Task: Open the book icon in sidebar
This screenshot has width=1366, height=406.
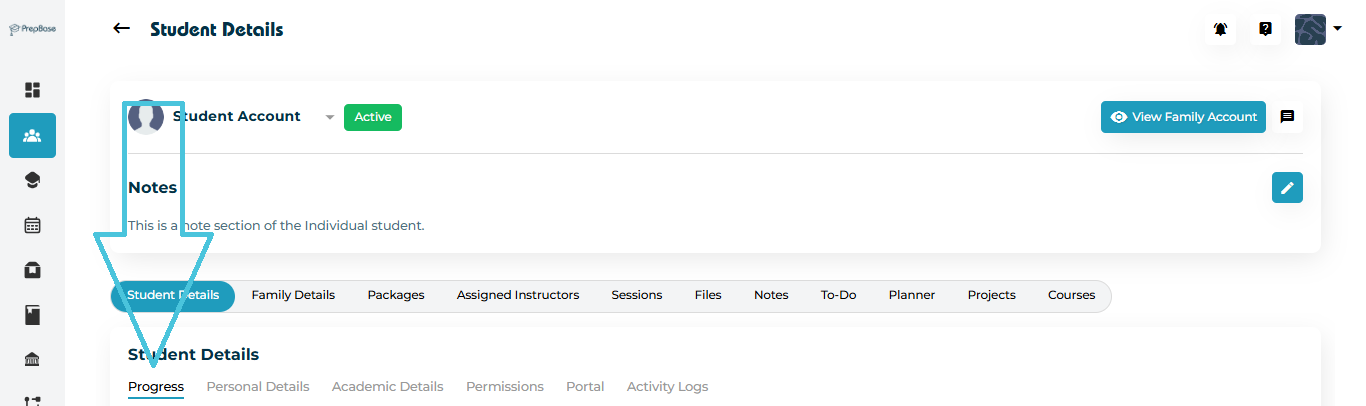Action: [32, 315]
